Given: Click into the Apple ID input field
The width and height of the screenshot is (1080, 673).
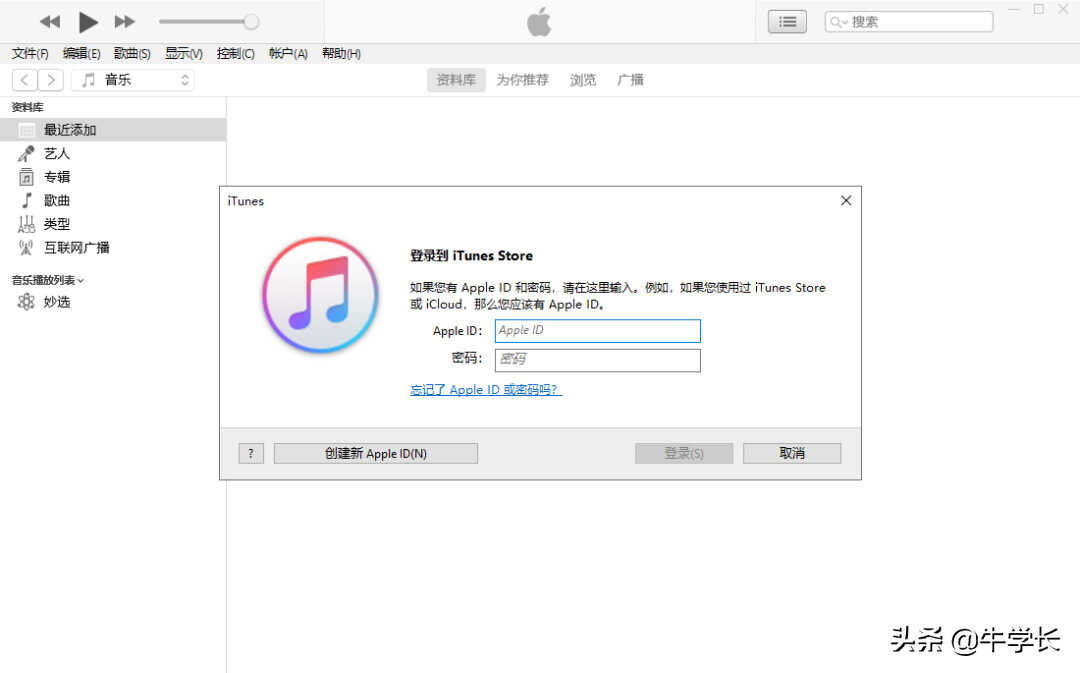Looking at the screenshot, I should 597,331.
